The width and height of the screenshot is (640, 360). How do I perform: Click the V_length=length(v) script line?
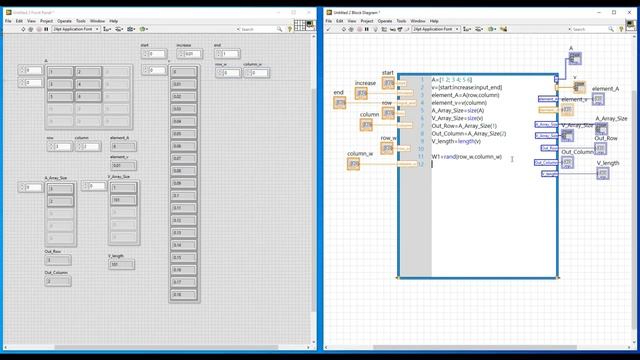456,141
